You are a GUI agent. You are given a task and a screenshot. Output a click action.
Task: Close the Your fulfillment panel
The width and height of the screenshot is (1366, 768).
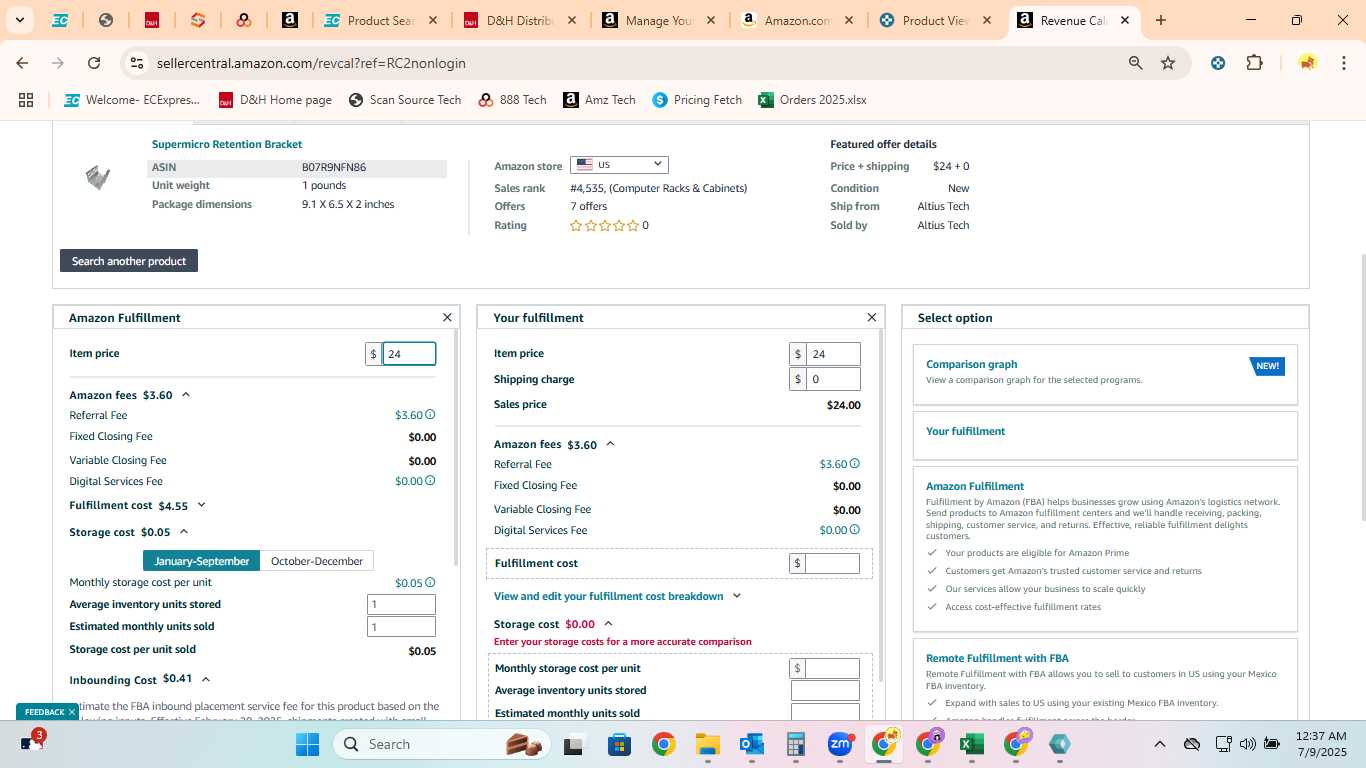(872, 317)
